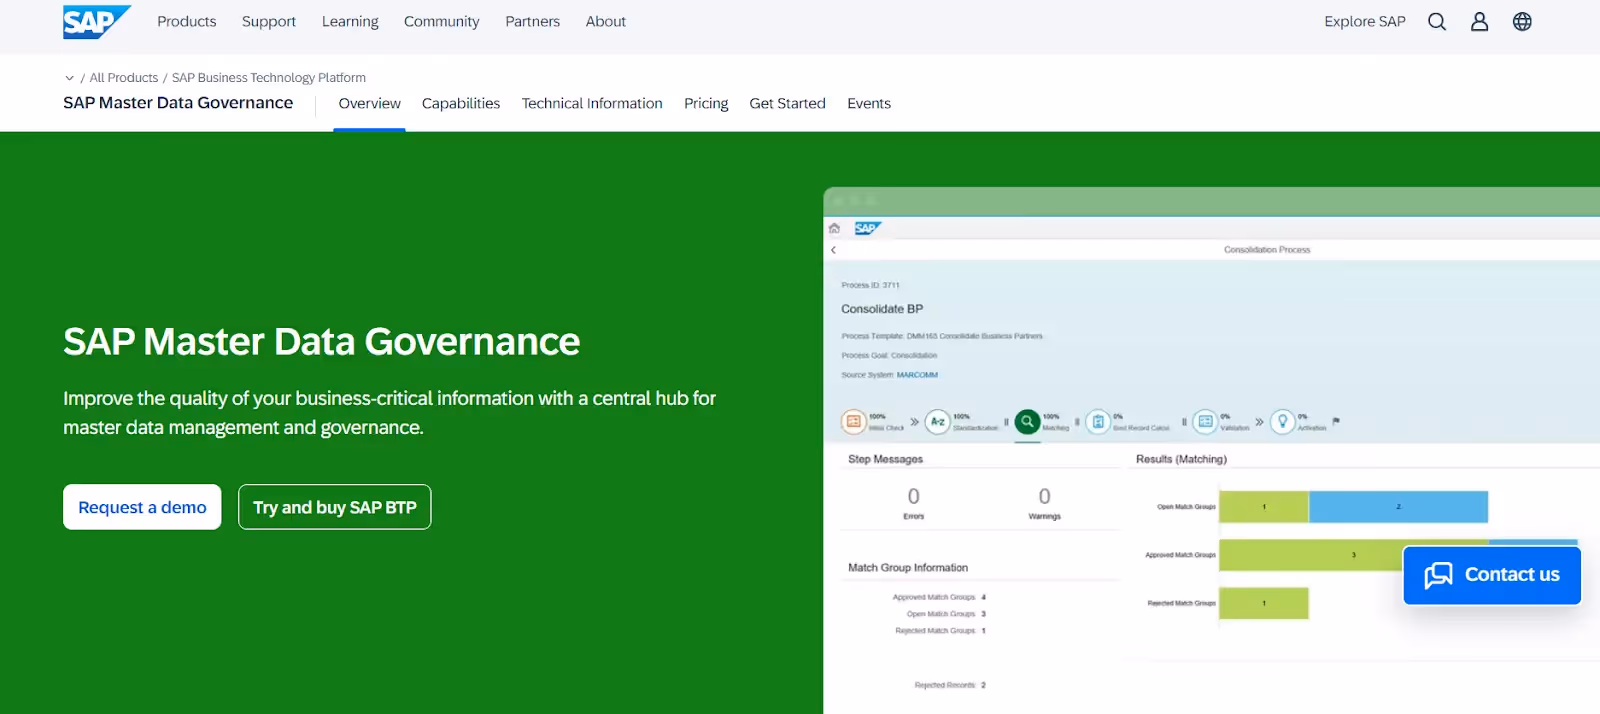Click the home icon in the product screenshot
Screen dimensions: 1600x714
pos(834,228)
